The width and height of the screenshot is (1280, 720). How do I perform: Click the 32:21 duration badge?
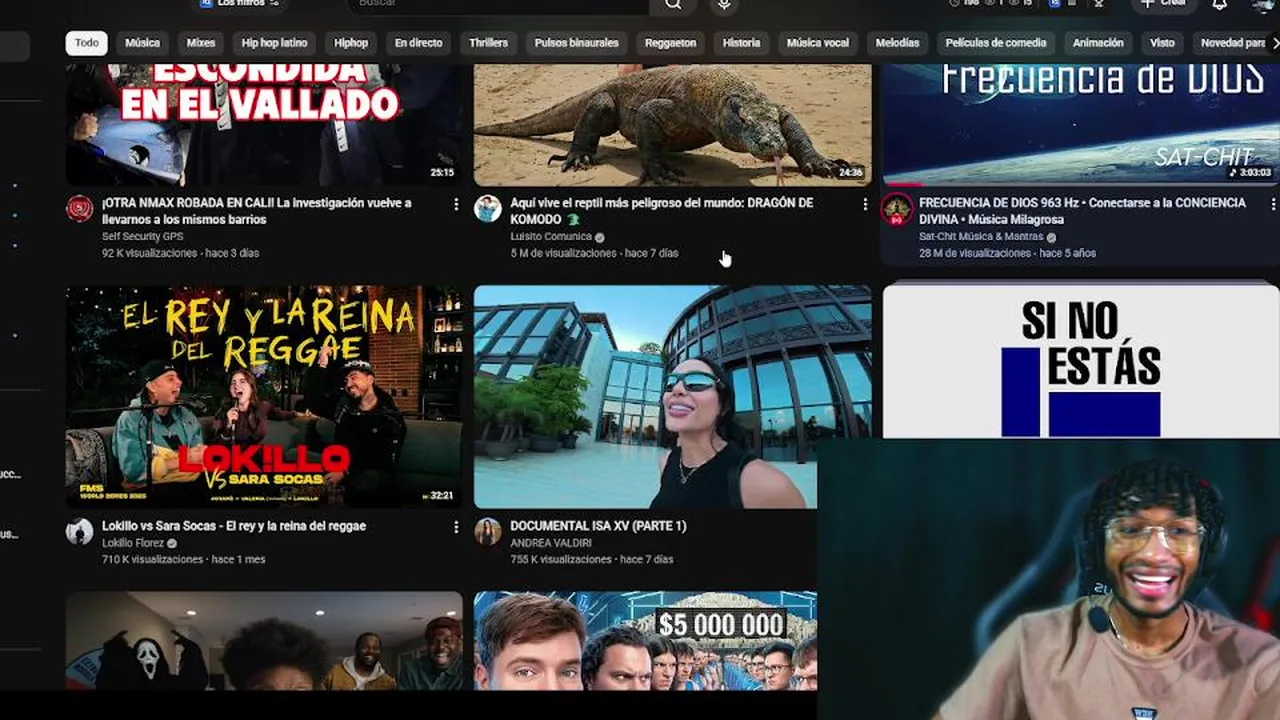click(x=440, y=495)
